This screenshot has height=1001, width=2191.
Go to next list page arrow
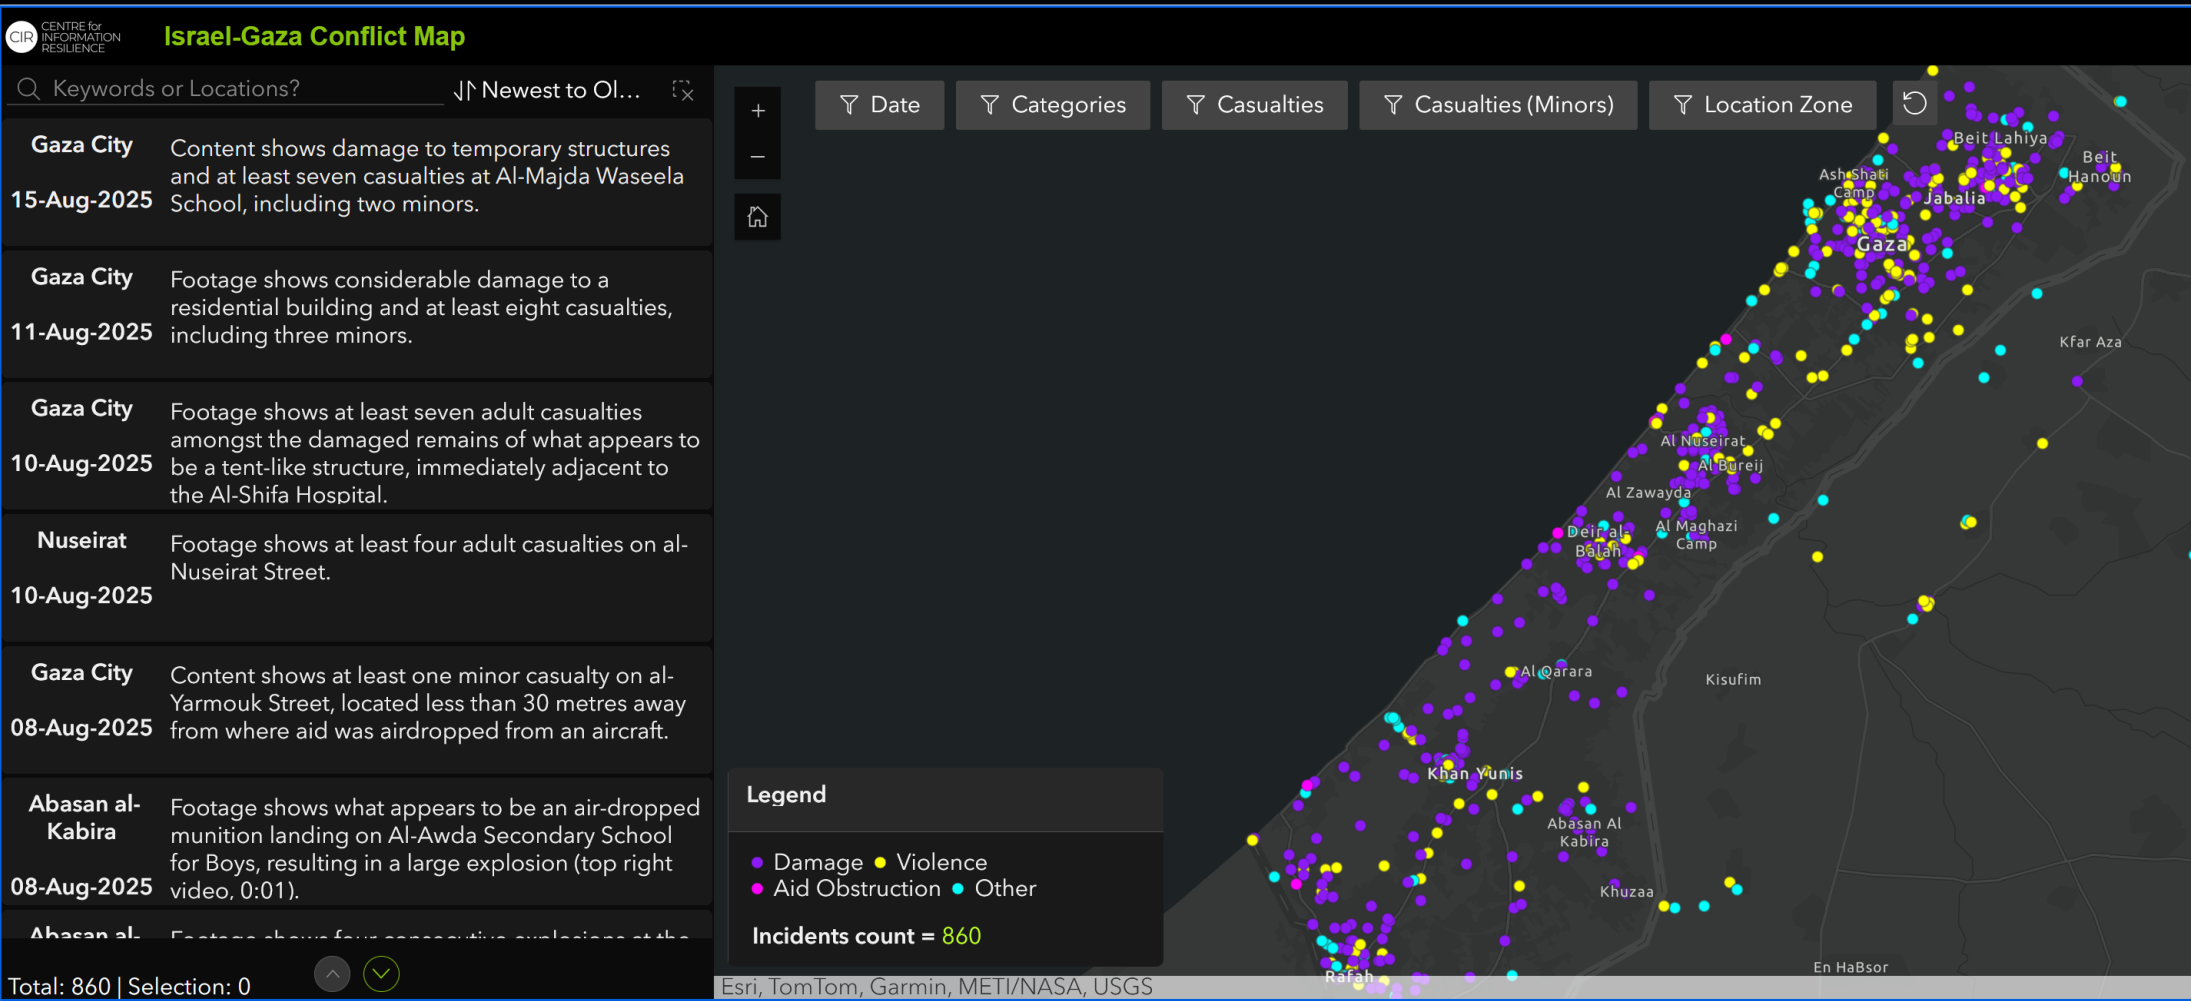pyautogui.click(x=381, y=973)
